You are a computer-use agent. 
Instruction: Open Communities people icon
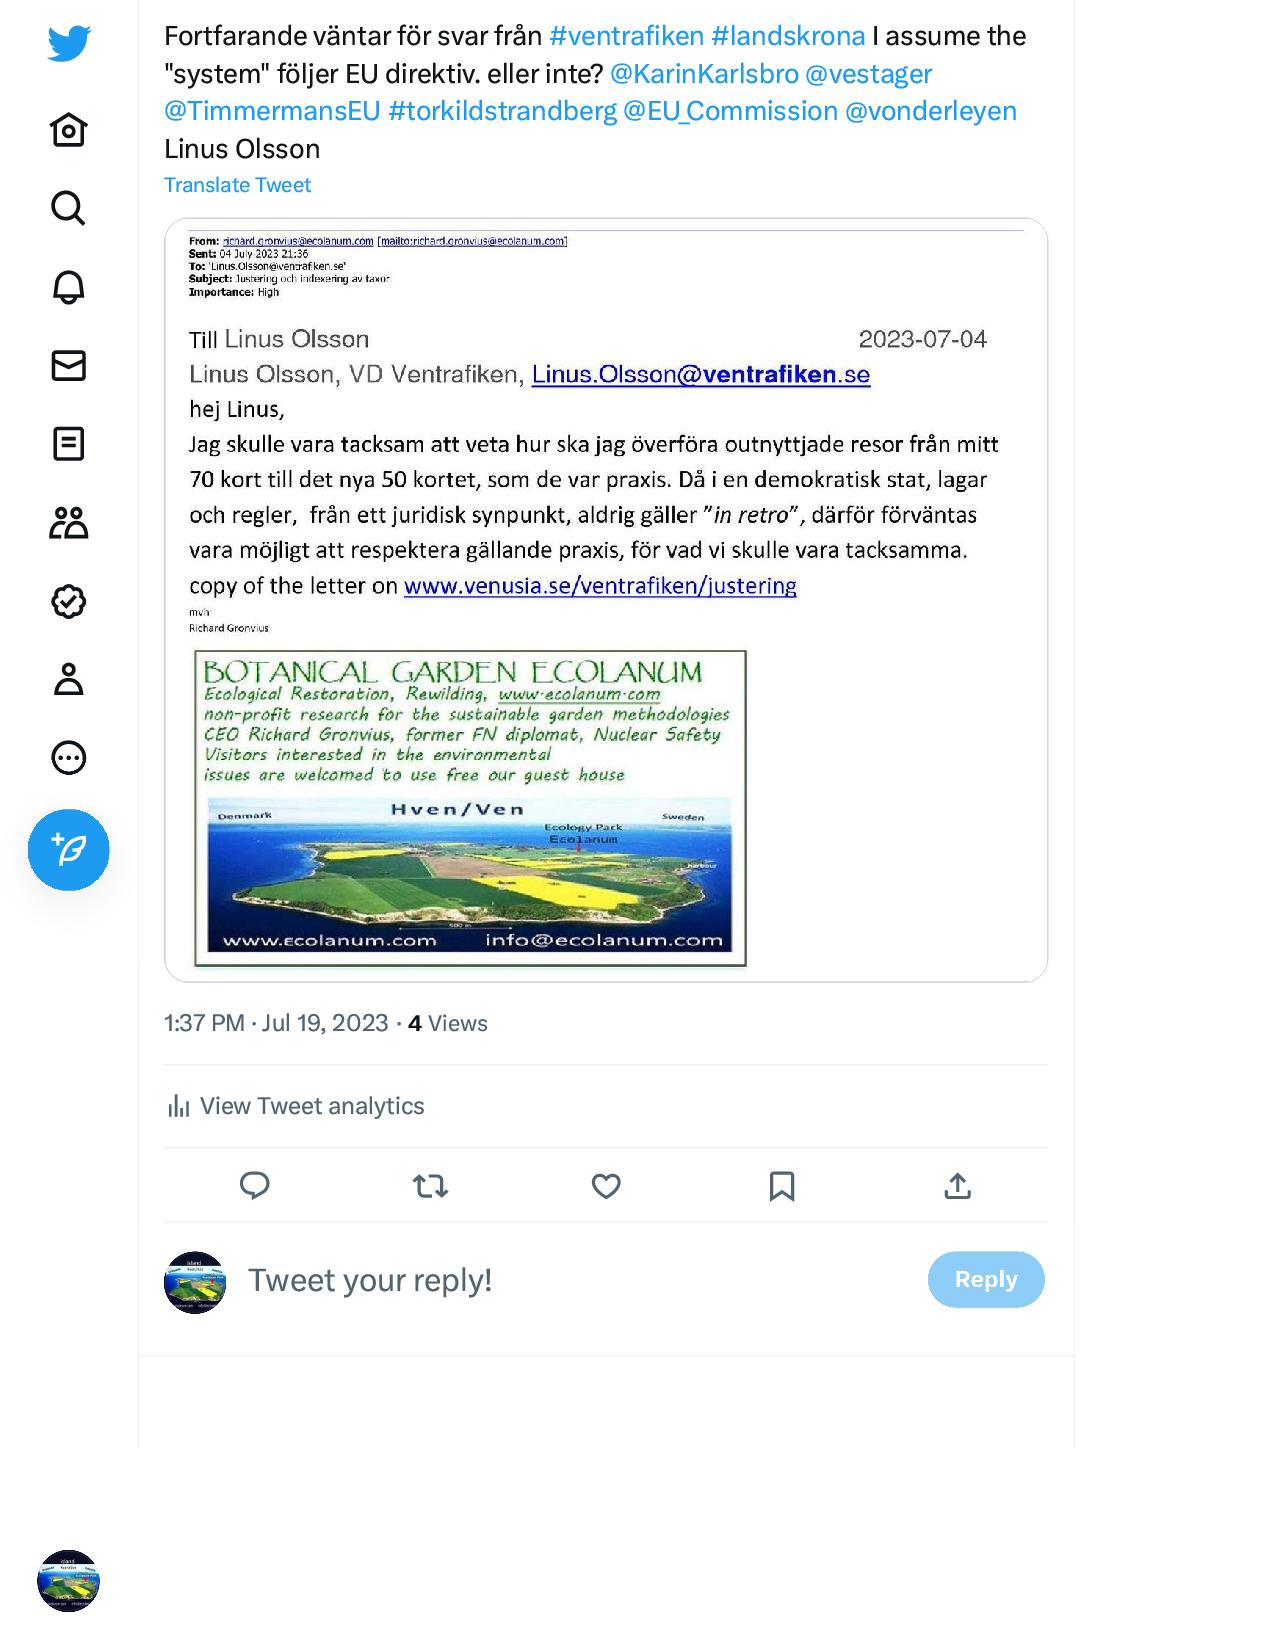point(68,522)
